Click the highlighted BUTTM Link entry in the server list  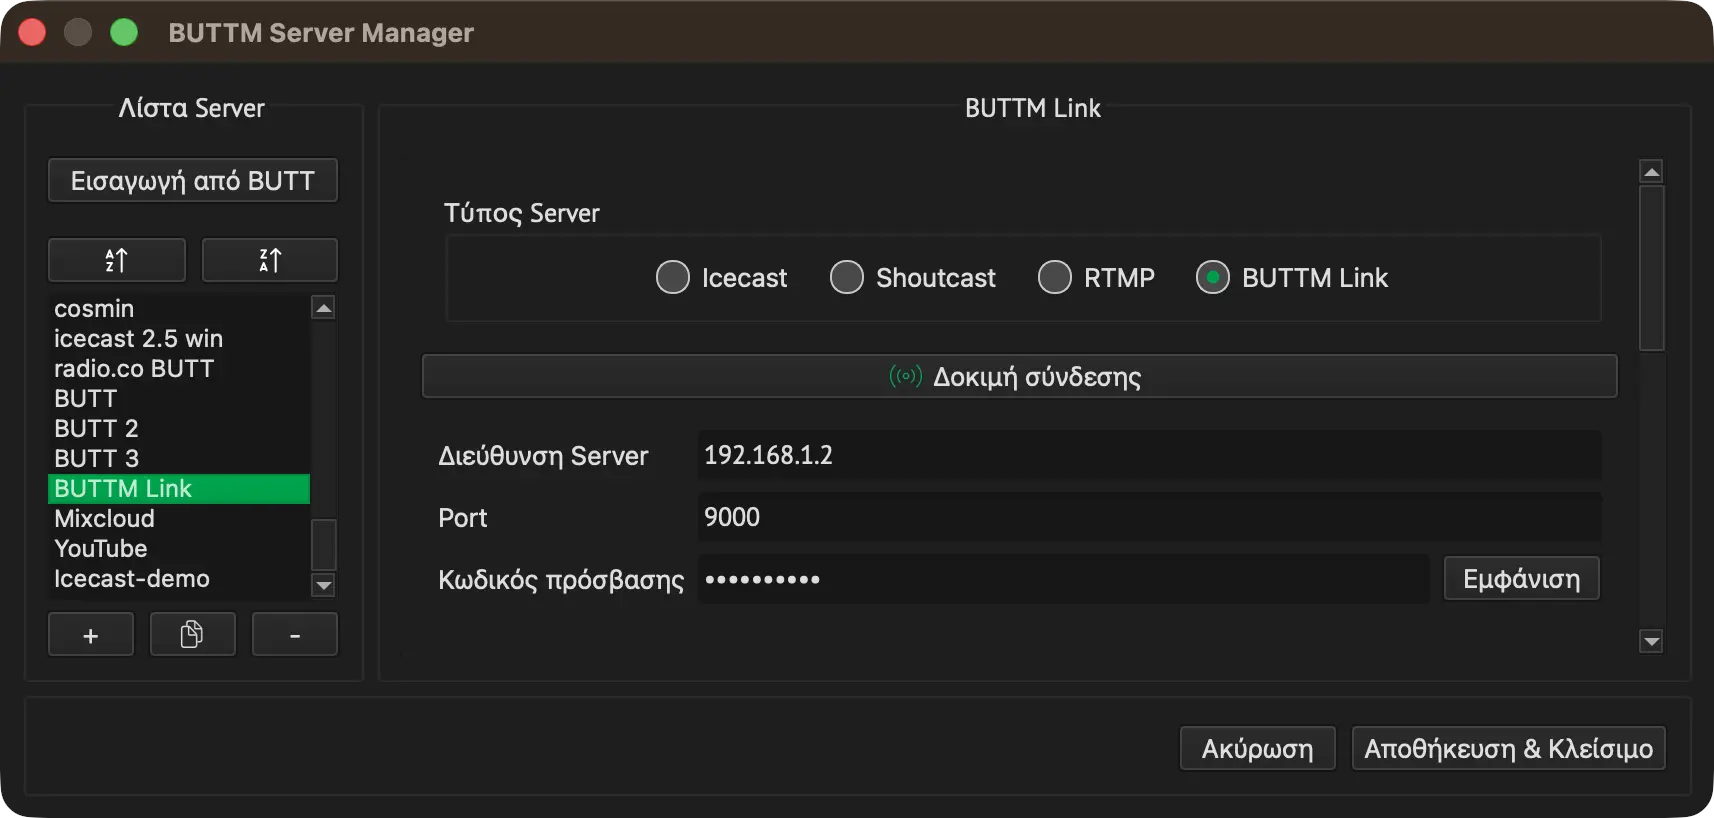point(179,489)
